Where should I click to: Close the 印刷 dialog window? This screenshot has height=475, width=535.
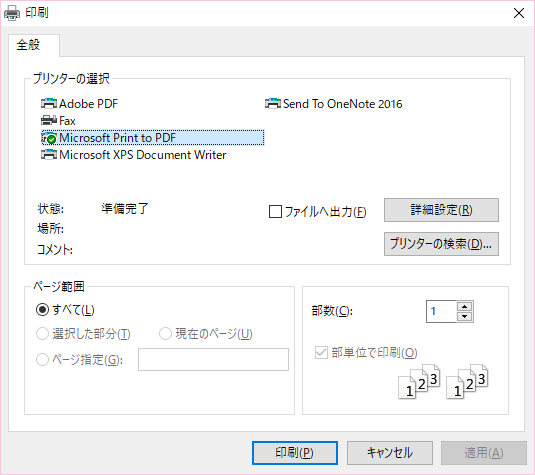[519, 13]
